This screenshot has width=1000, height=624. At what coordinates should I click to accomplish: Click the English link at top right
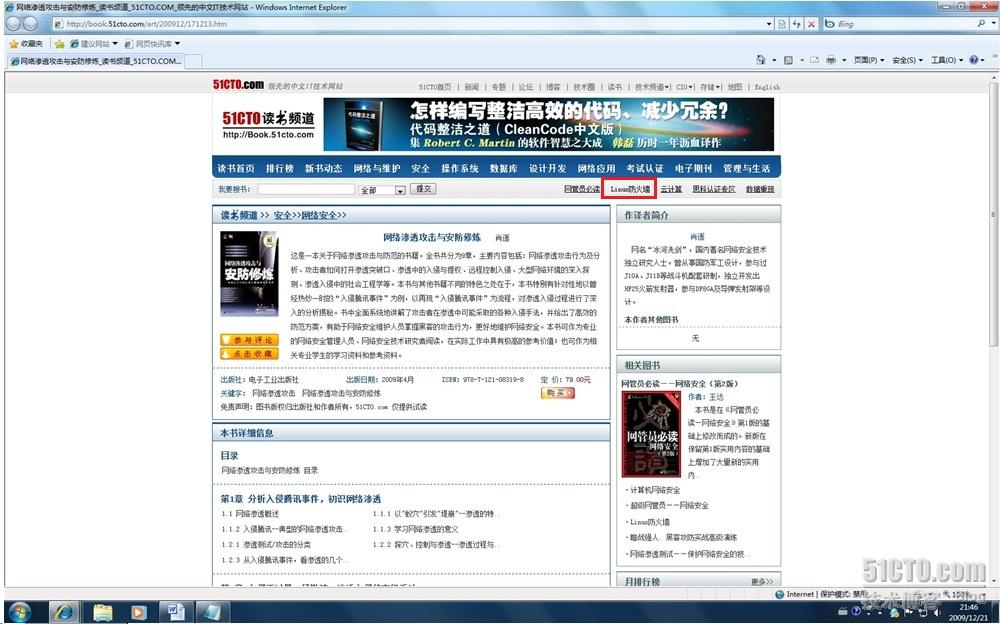[x=767, y=87]
